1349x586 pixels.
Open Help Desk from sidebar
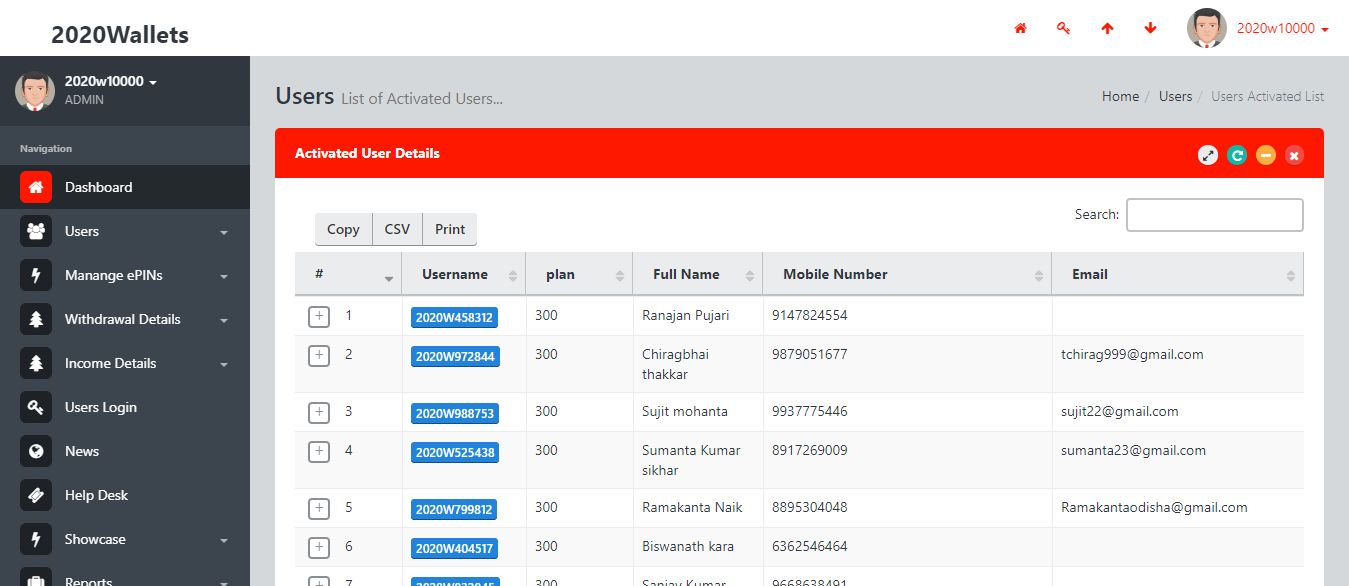tap(96, 495)
